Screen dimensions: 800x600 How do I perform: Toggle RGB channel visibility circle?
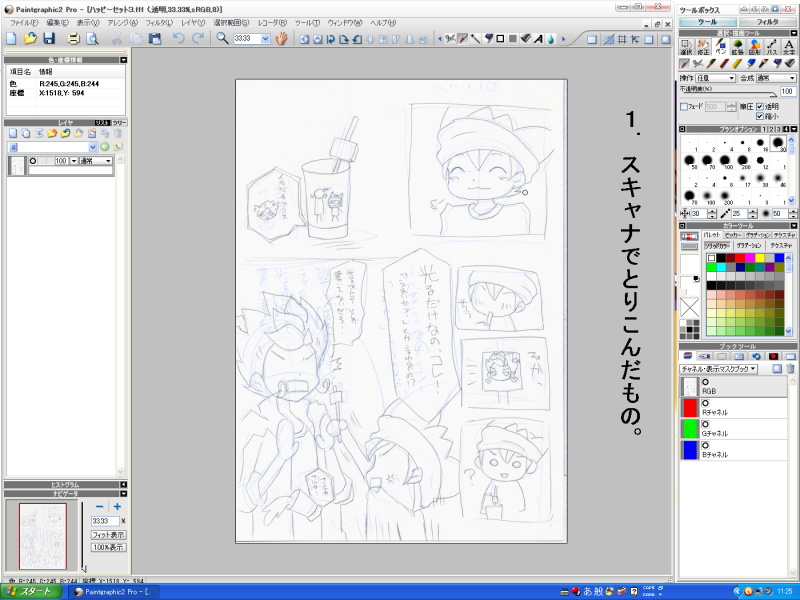point(706,382)
